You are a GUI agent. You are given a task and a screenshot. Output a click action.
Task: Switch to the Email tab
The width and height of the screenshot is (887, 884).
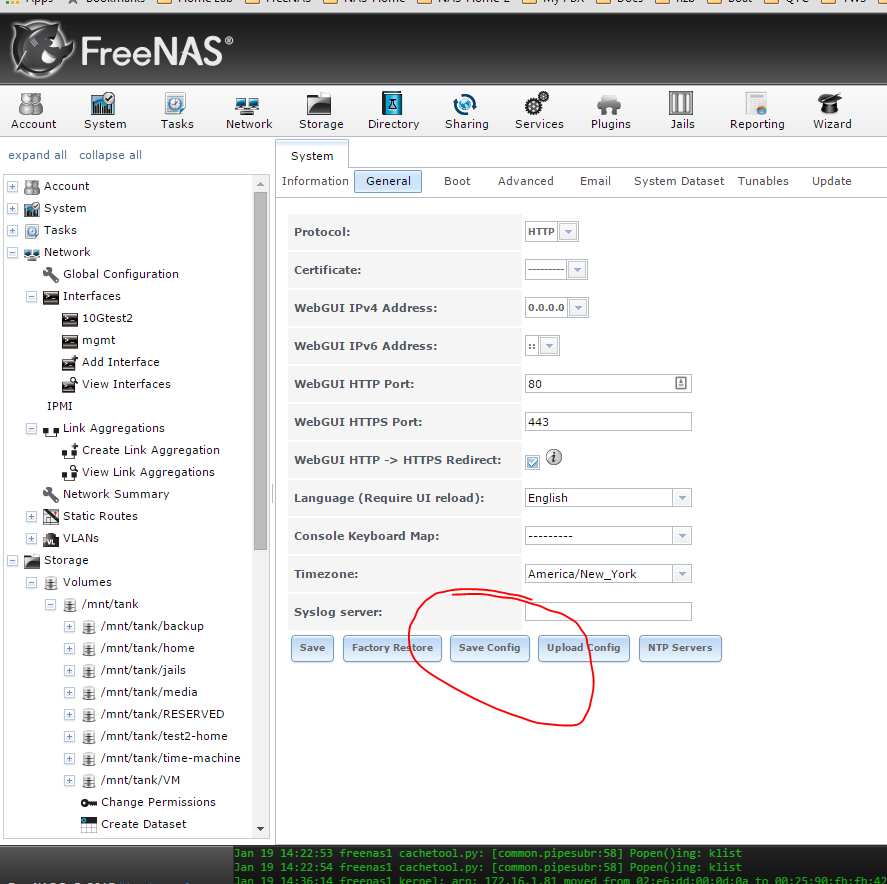[x=595, y=181]
